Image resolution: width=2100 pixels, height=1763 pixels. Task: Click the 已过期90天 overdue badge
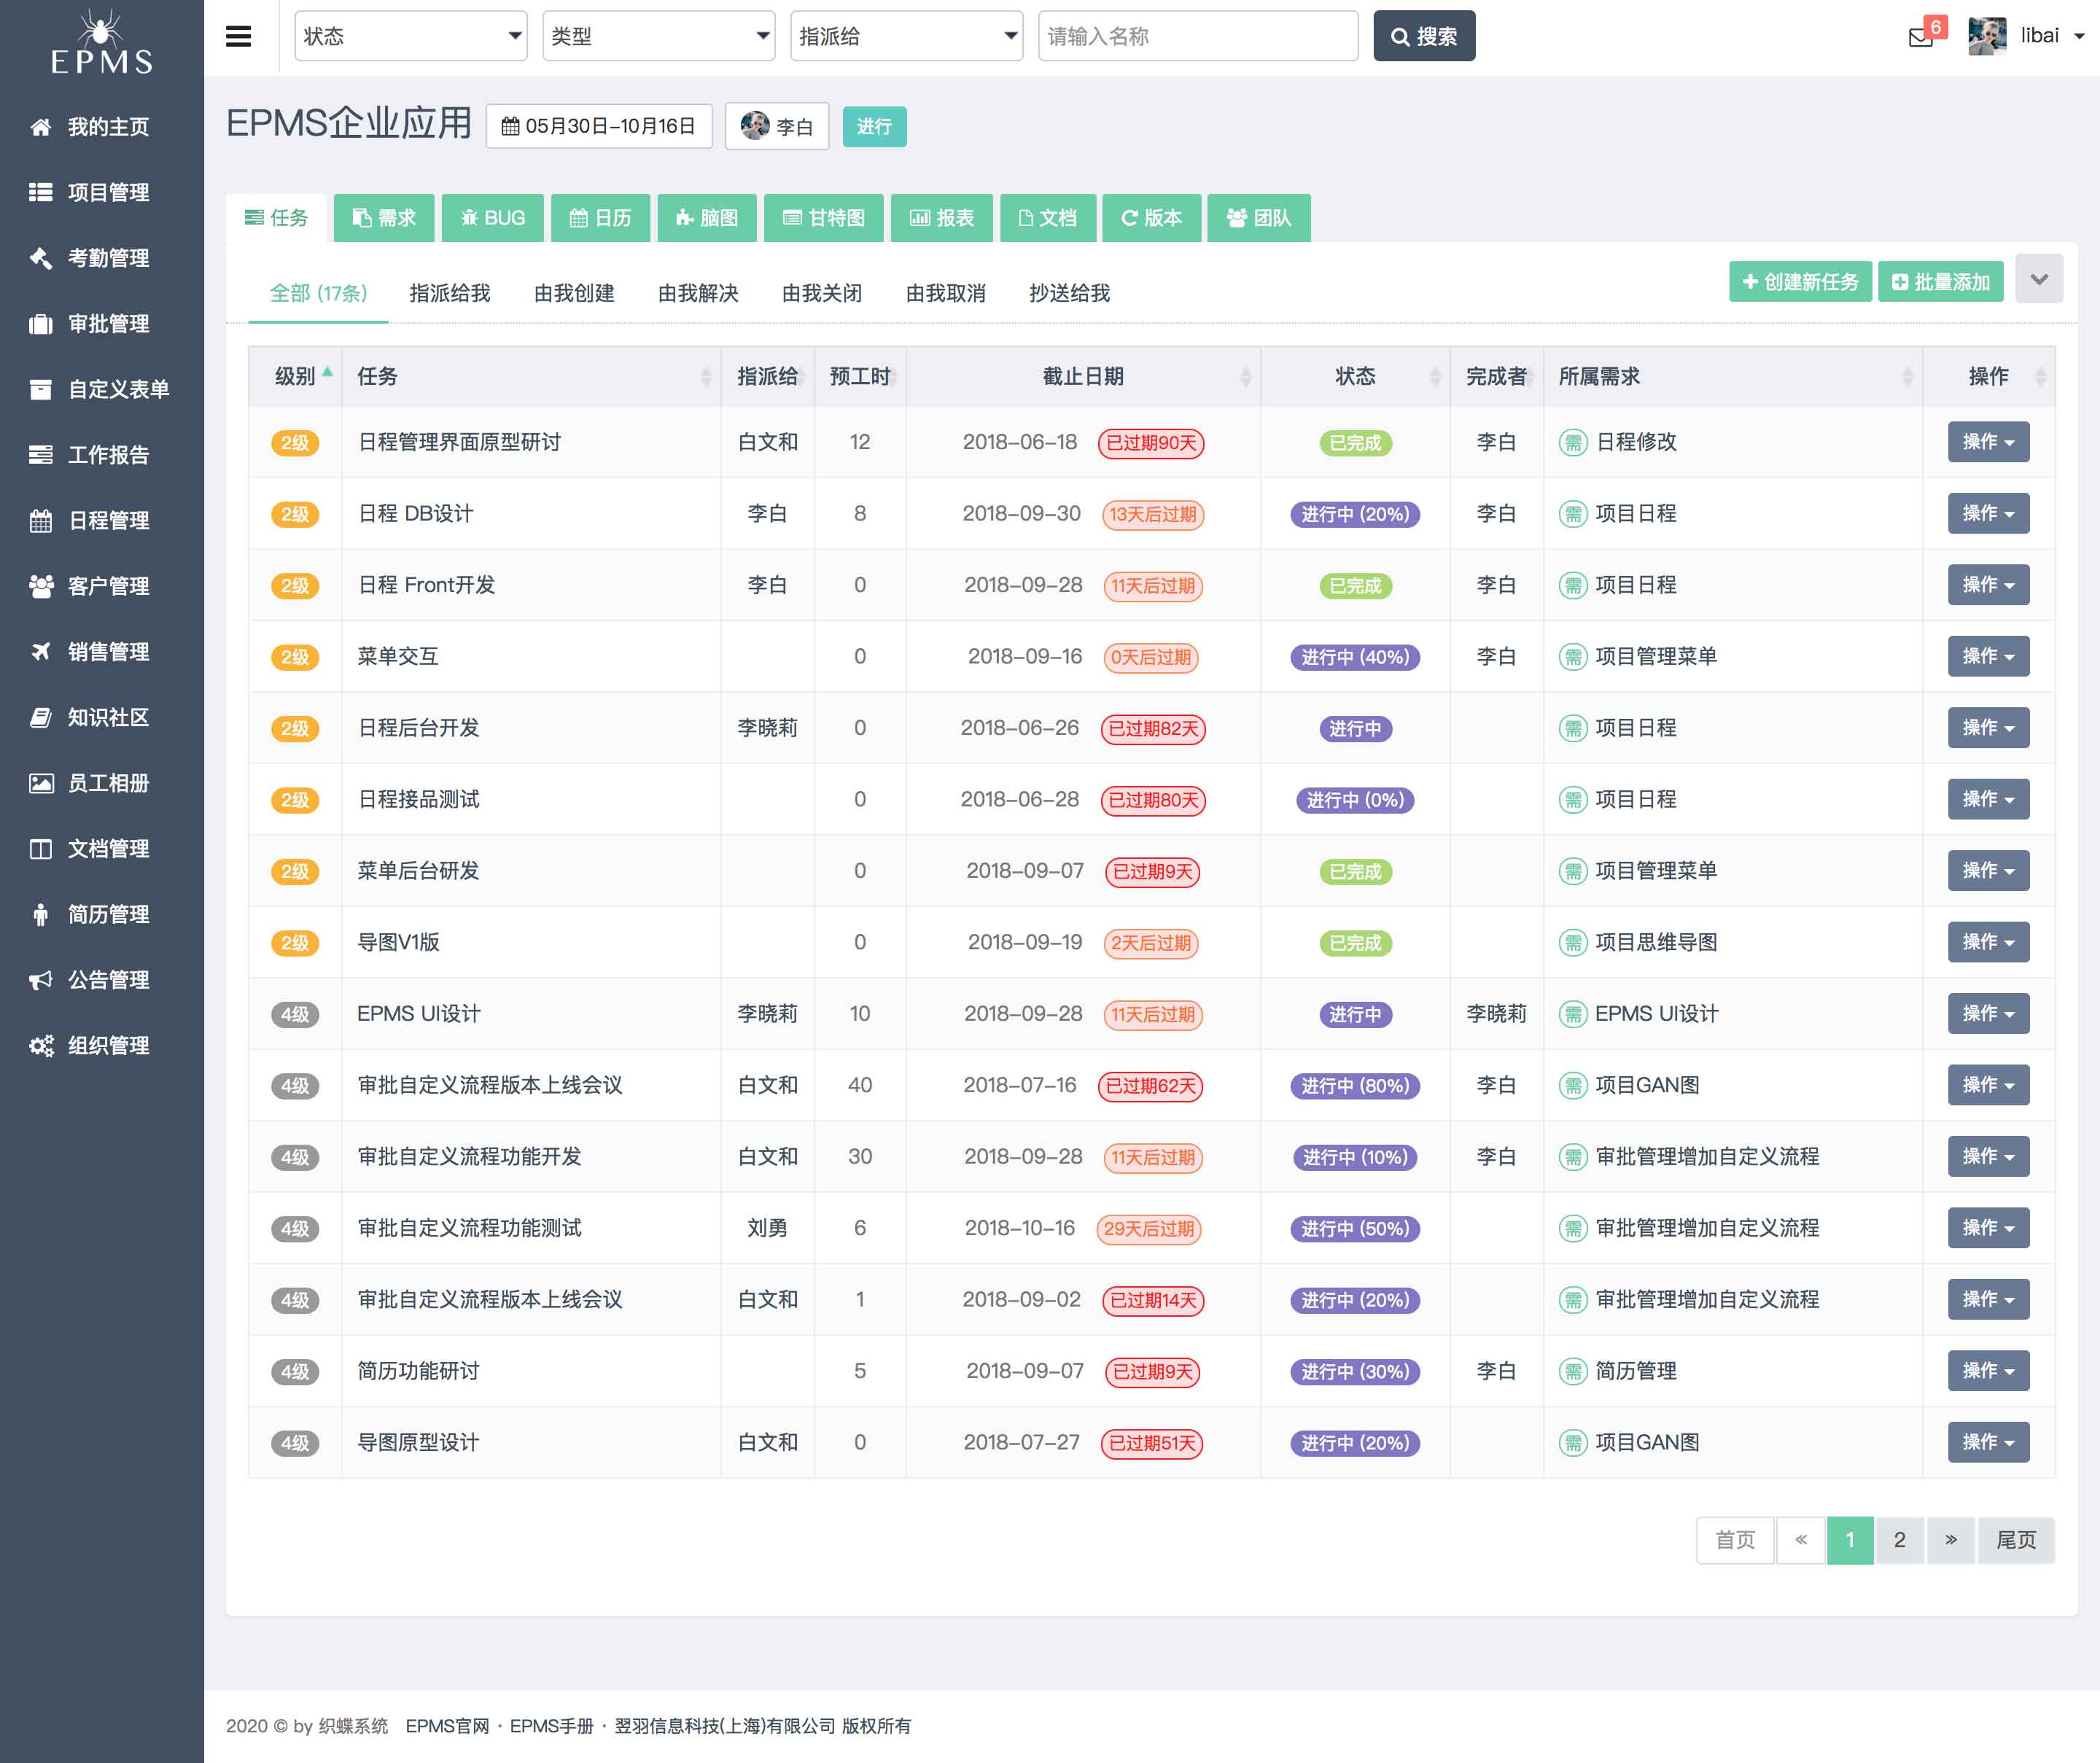(1151, 443)
